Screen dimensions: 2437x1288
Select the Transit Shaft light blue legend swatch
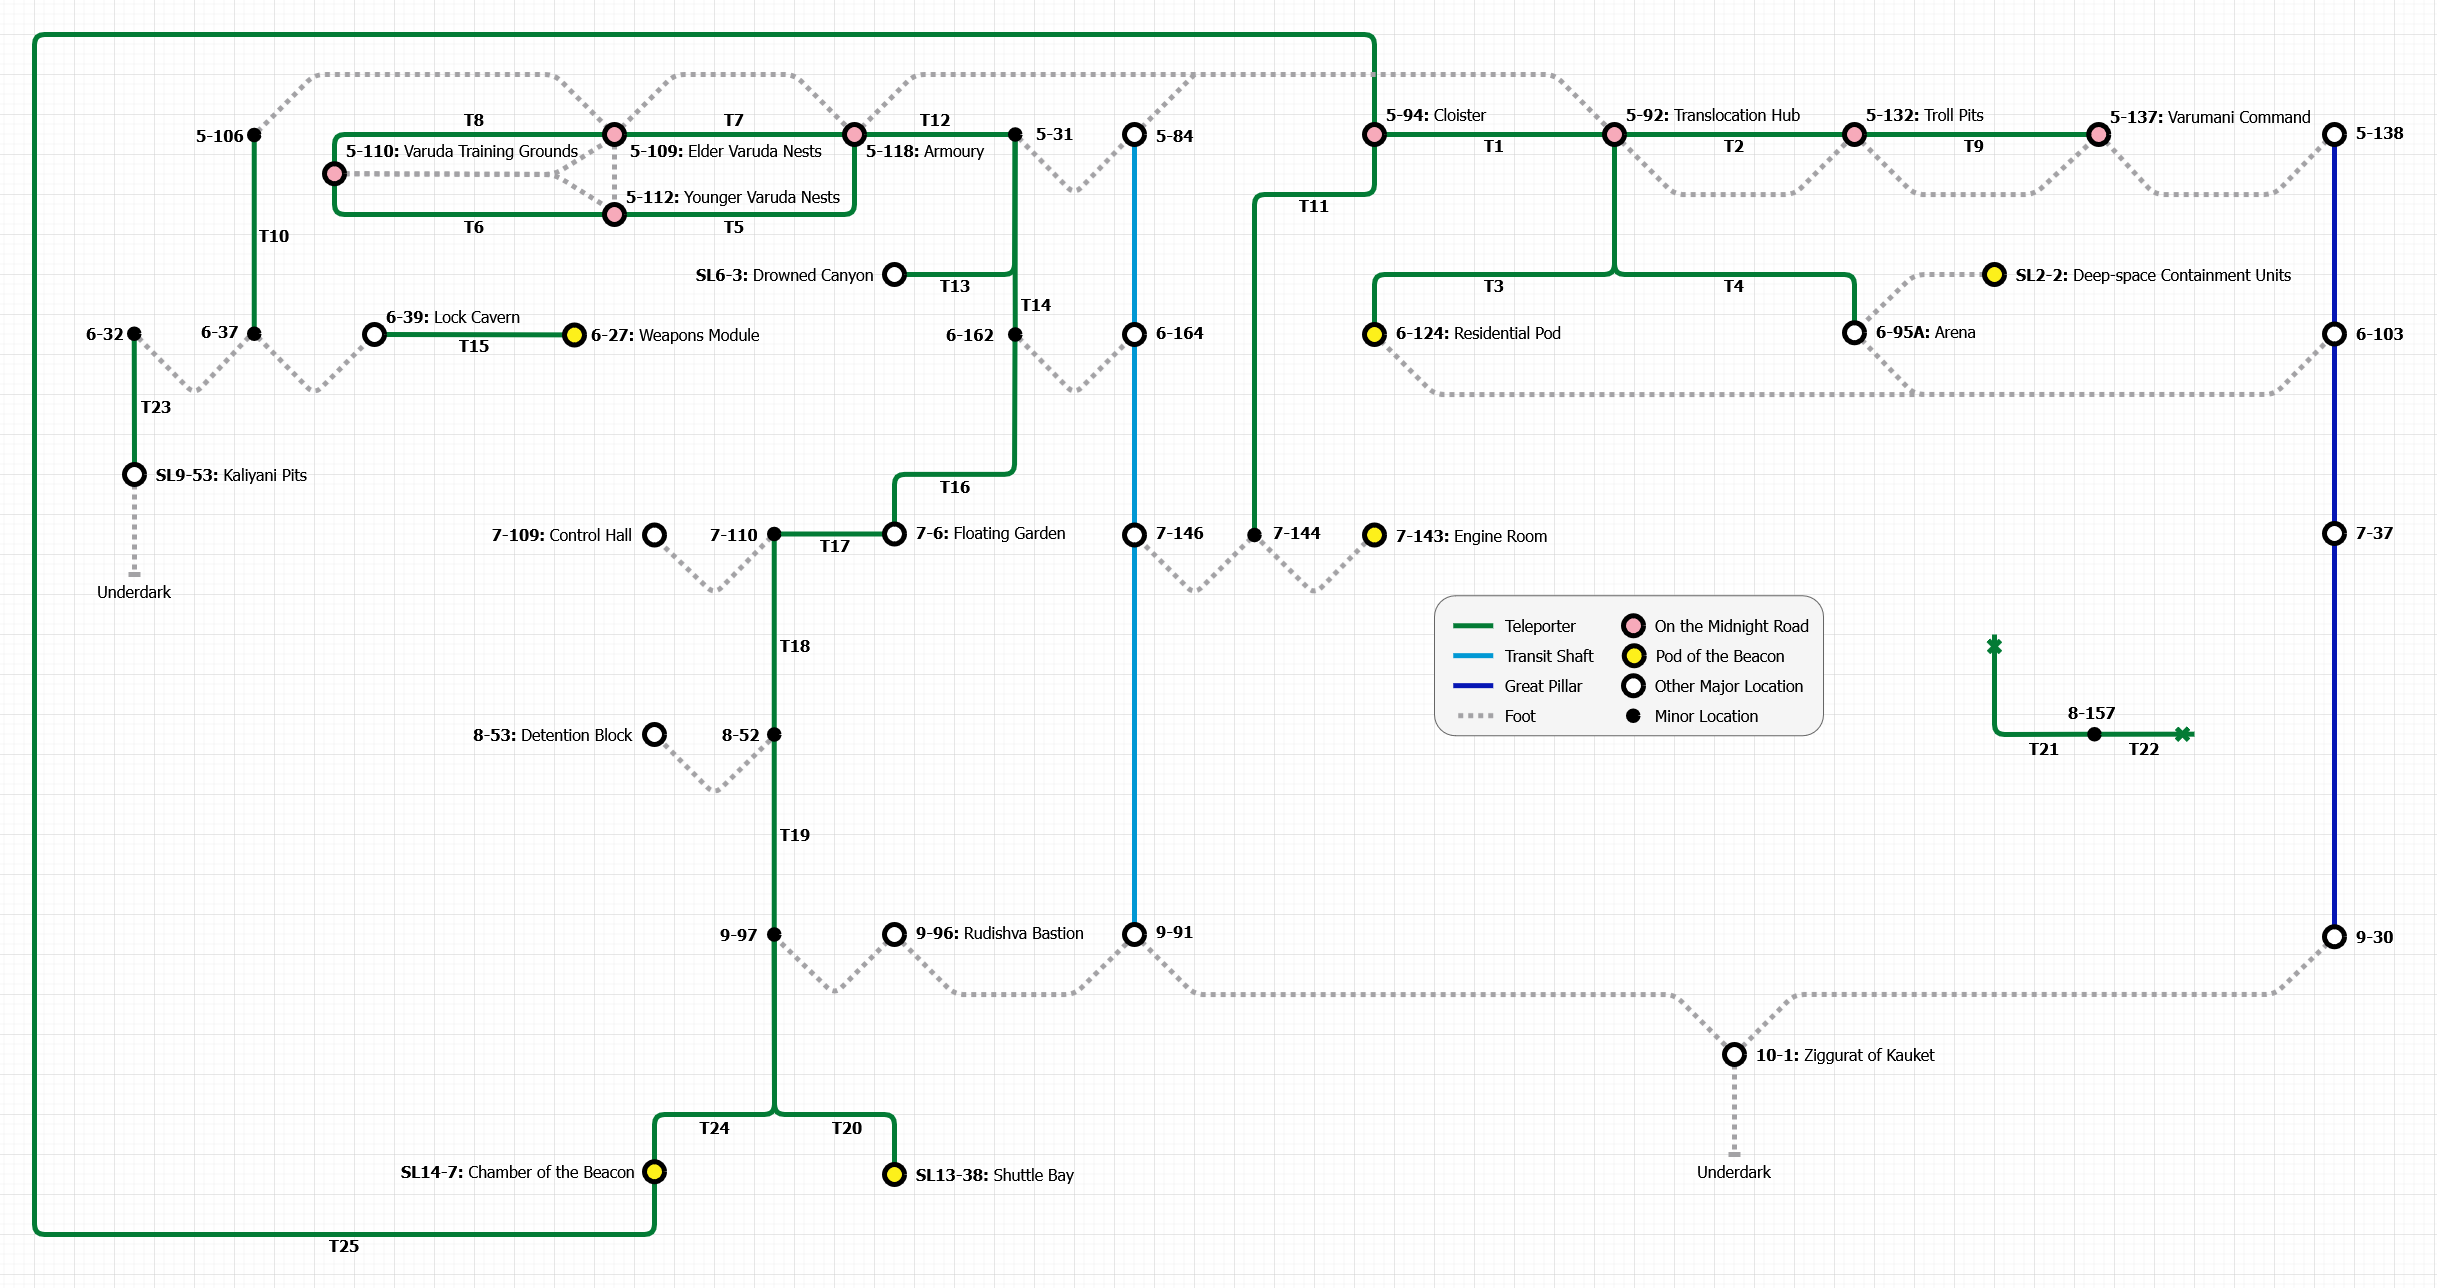pos(1472,656)
